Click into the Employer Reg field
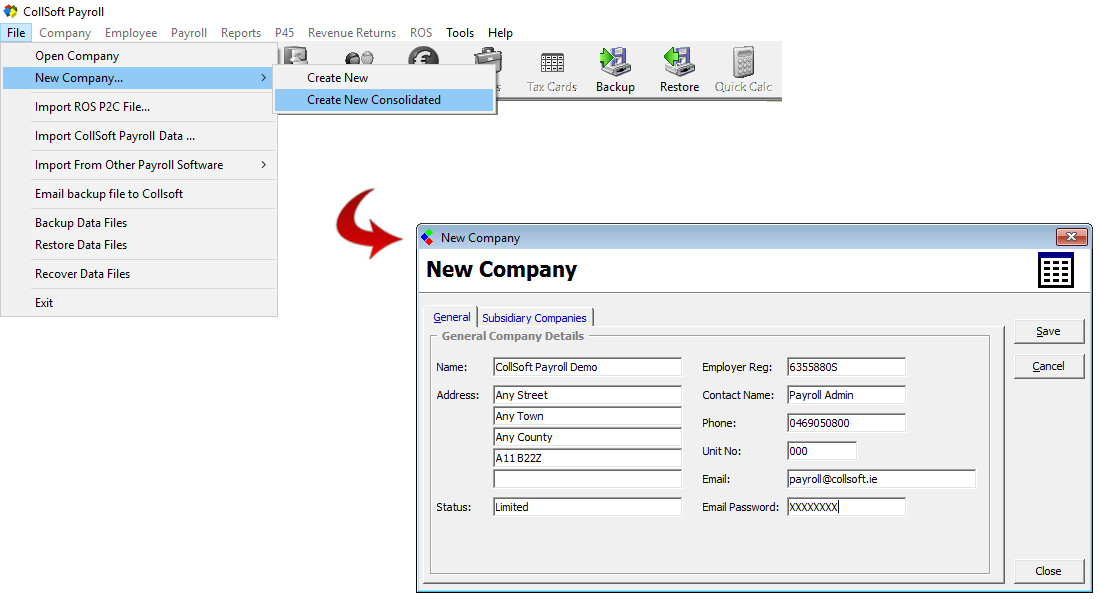The image size is (1100, 600). tap(845, 367)
